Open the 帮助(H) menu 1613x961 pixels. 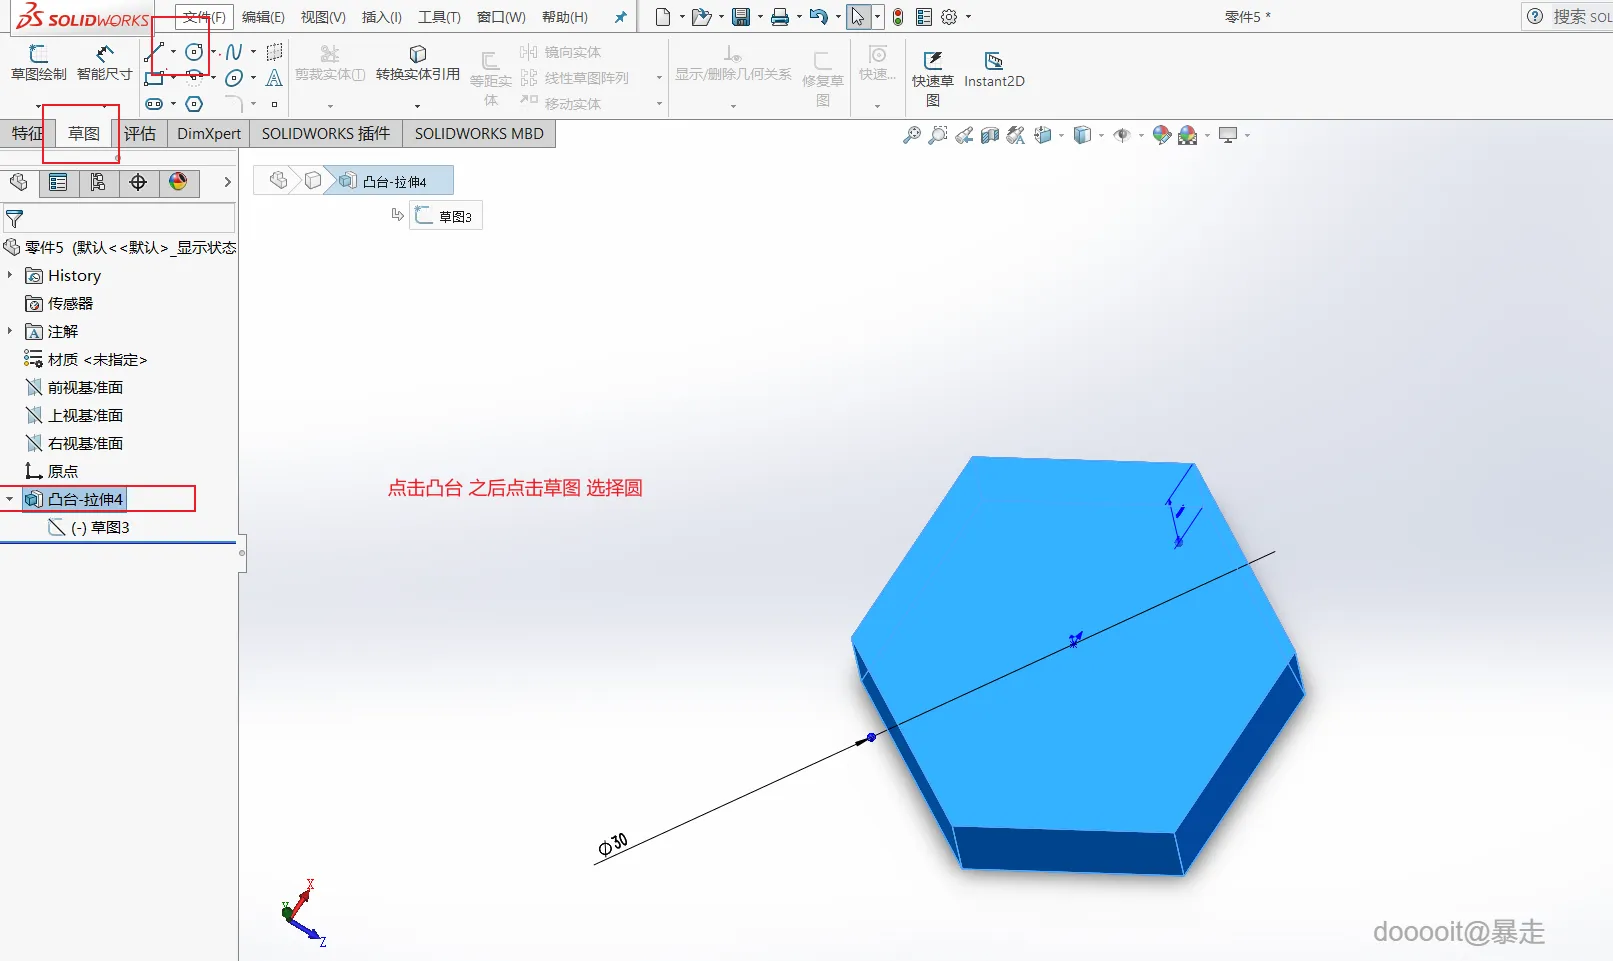[x=565, y=17]
